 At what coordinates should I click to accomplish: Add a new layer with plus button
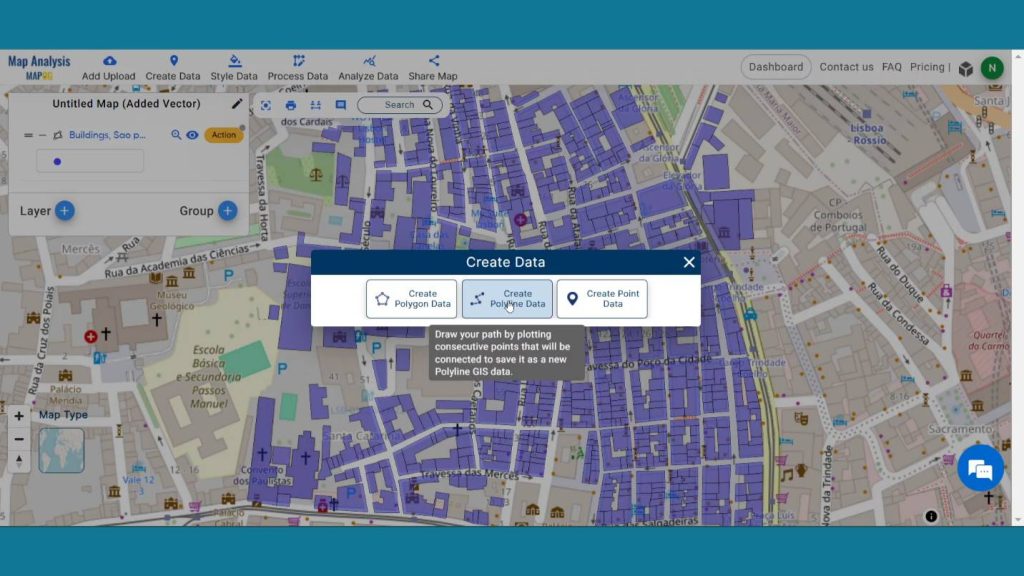tap(64, 211)
